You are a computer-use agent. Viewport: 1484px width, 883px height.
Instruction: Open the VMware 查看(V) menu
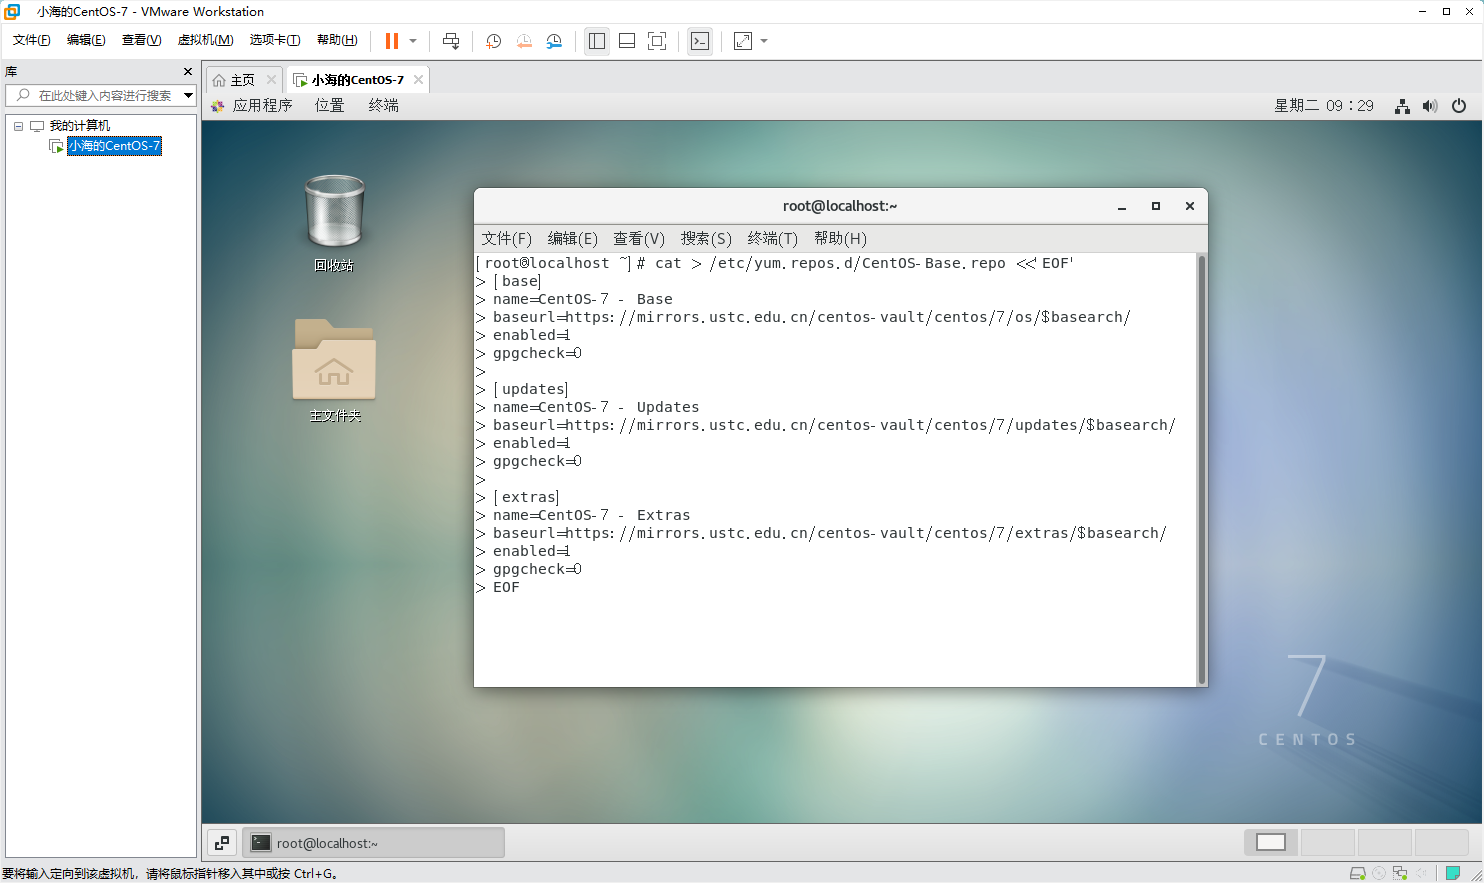pyautogui.click(x=141, y=40)
